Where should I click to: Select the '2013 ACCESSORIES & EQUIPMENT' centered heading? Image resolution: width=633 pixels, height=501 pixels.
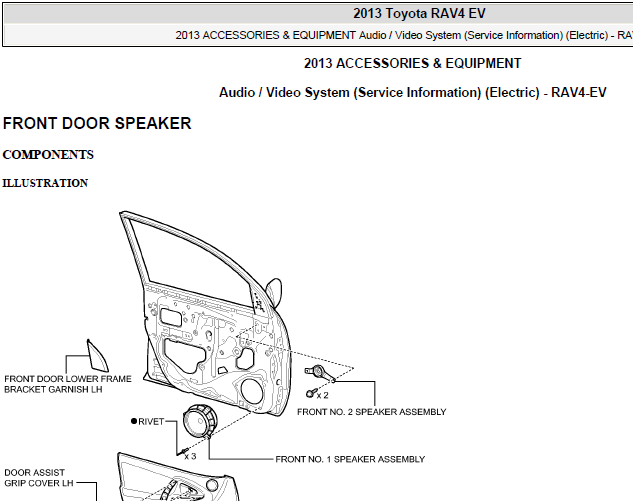(x=412, y=63)
